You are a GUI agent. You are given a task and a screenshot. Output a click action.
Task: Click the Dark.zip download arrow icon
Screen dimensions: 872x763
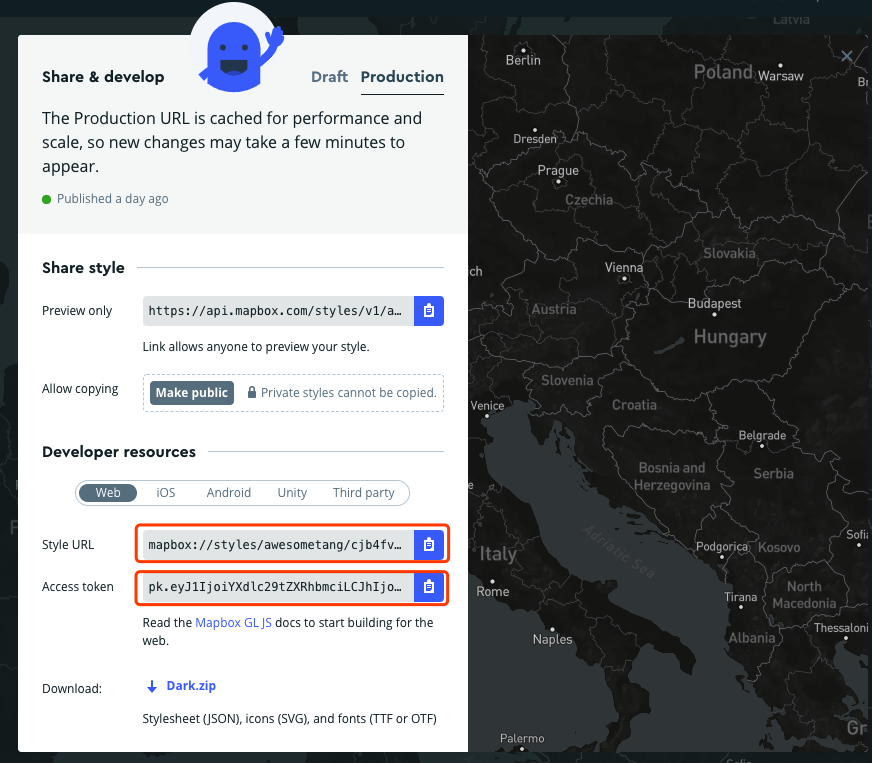pos(151,687)
